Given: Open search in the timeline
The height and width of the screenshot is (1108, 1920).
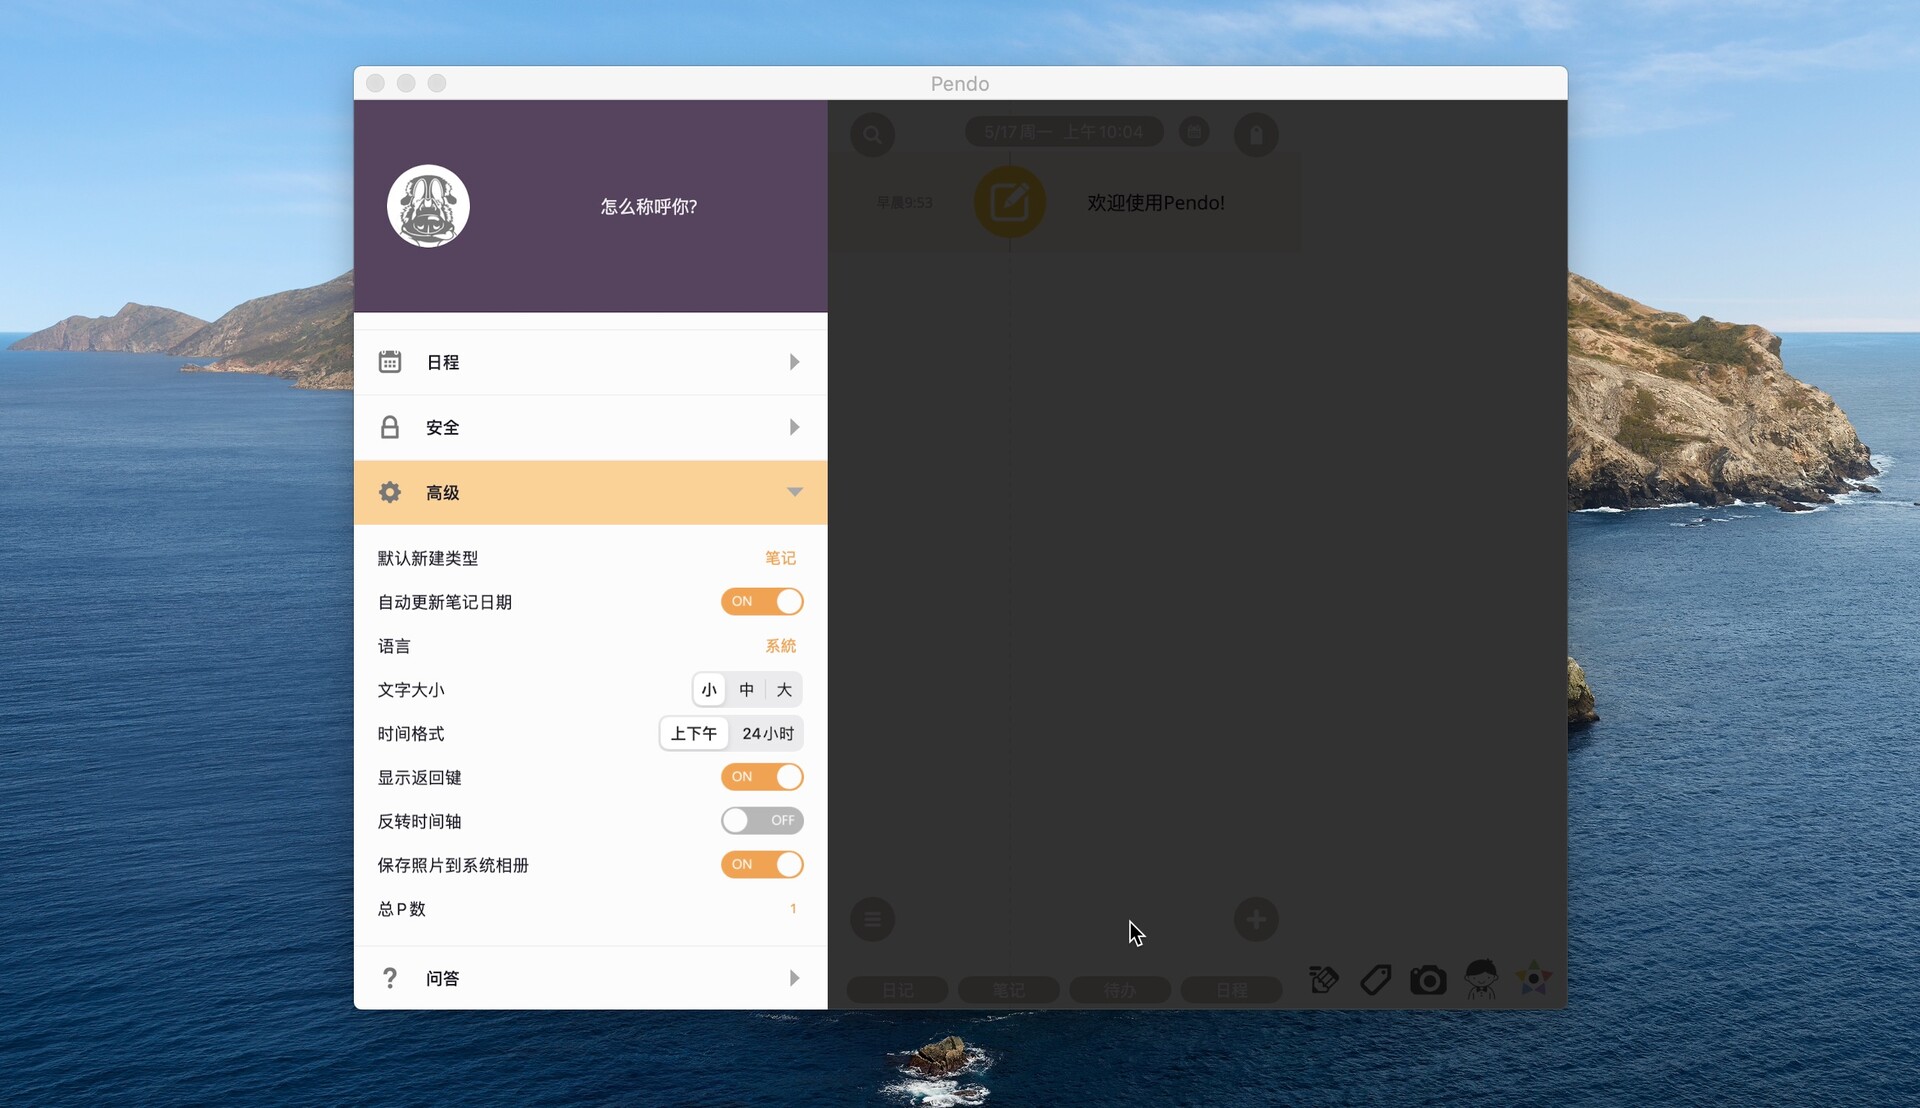Looking at the screenshot, I should tap(872, 134).
